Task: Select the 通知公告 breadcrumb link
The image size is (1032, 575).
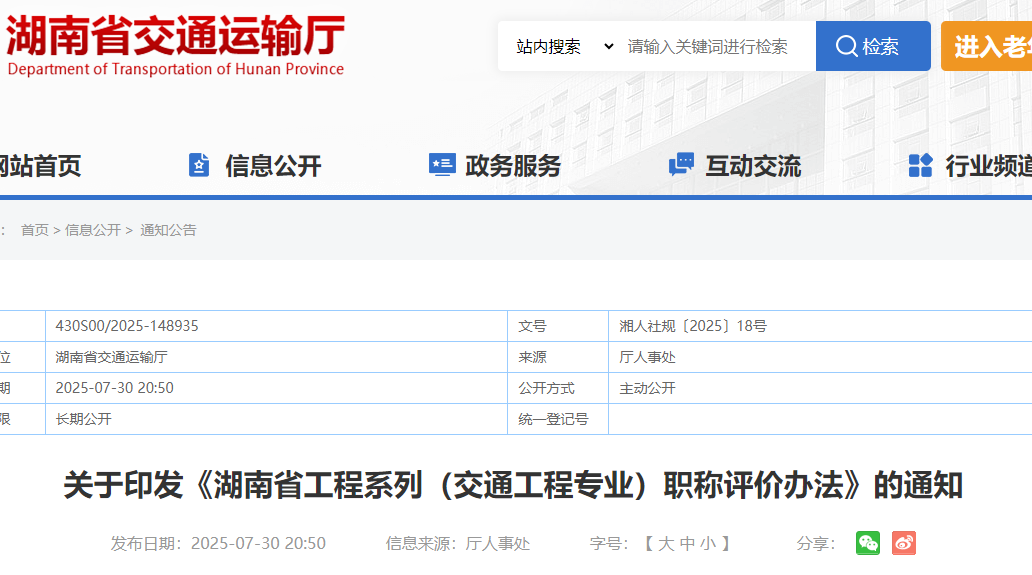Action: (168, 230)
